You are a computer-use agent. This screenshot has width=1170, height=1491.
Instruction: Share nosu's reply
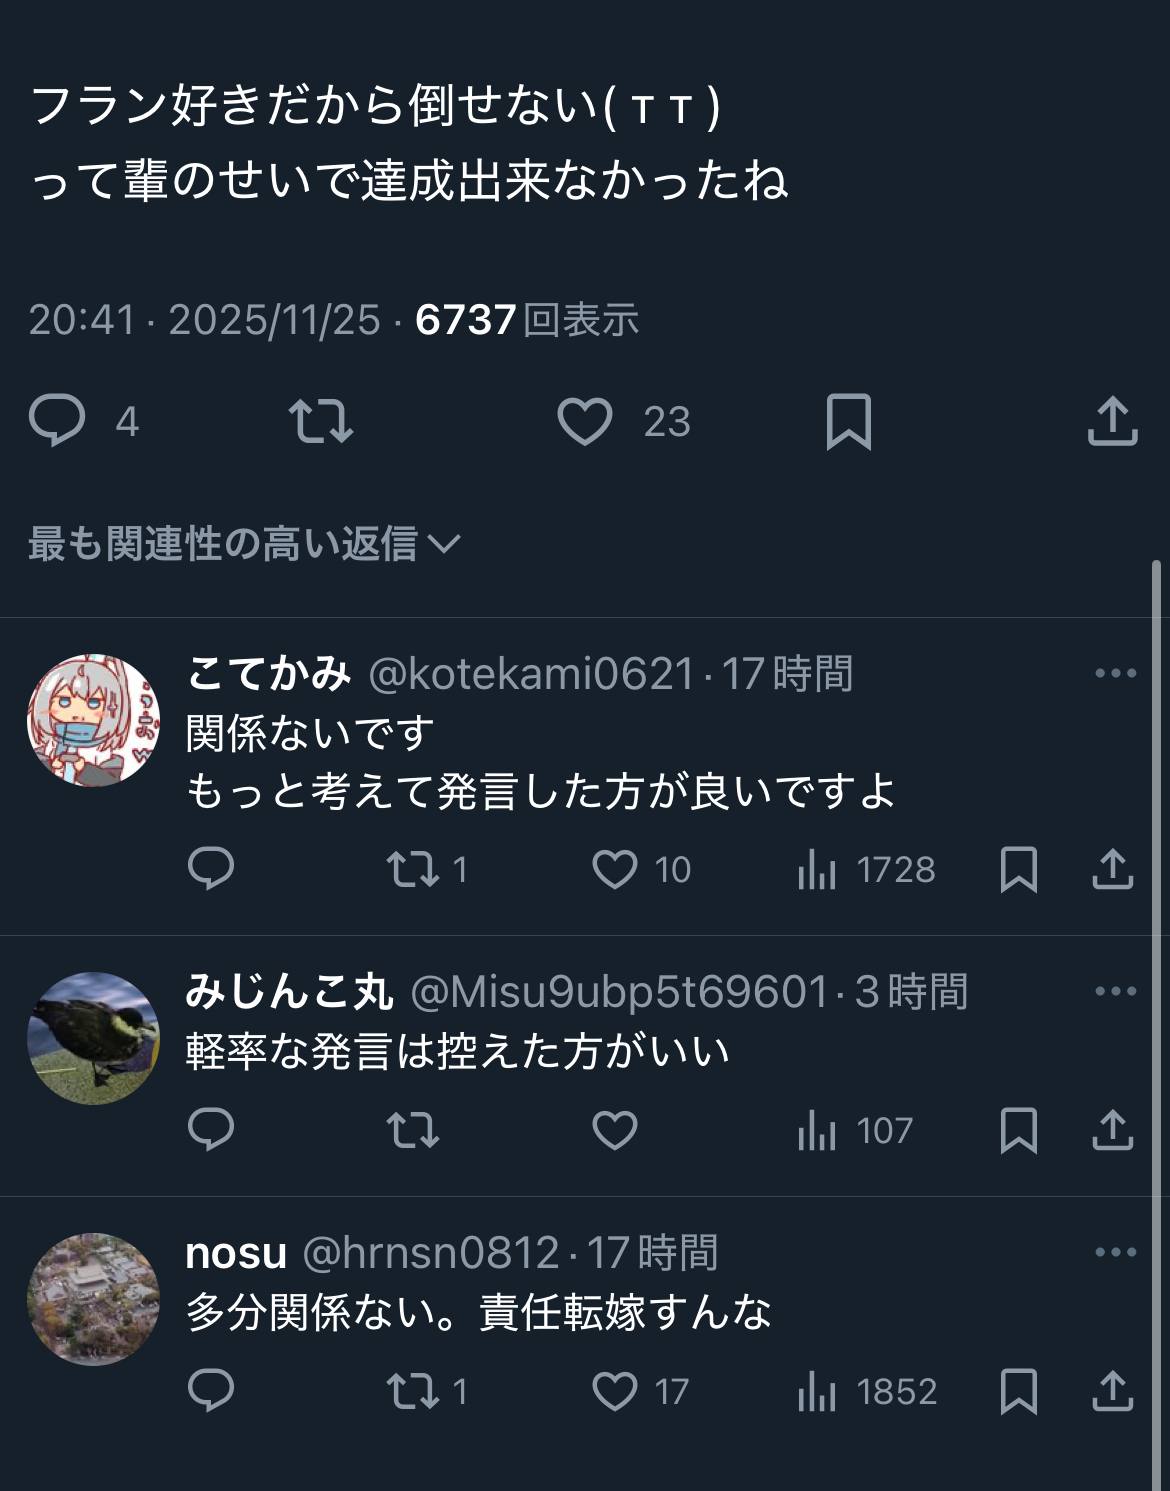(x=1112, y=1391)
